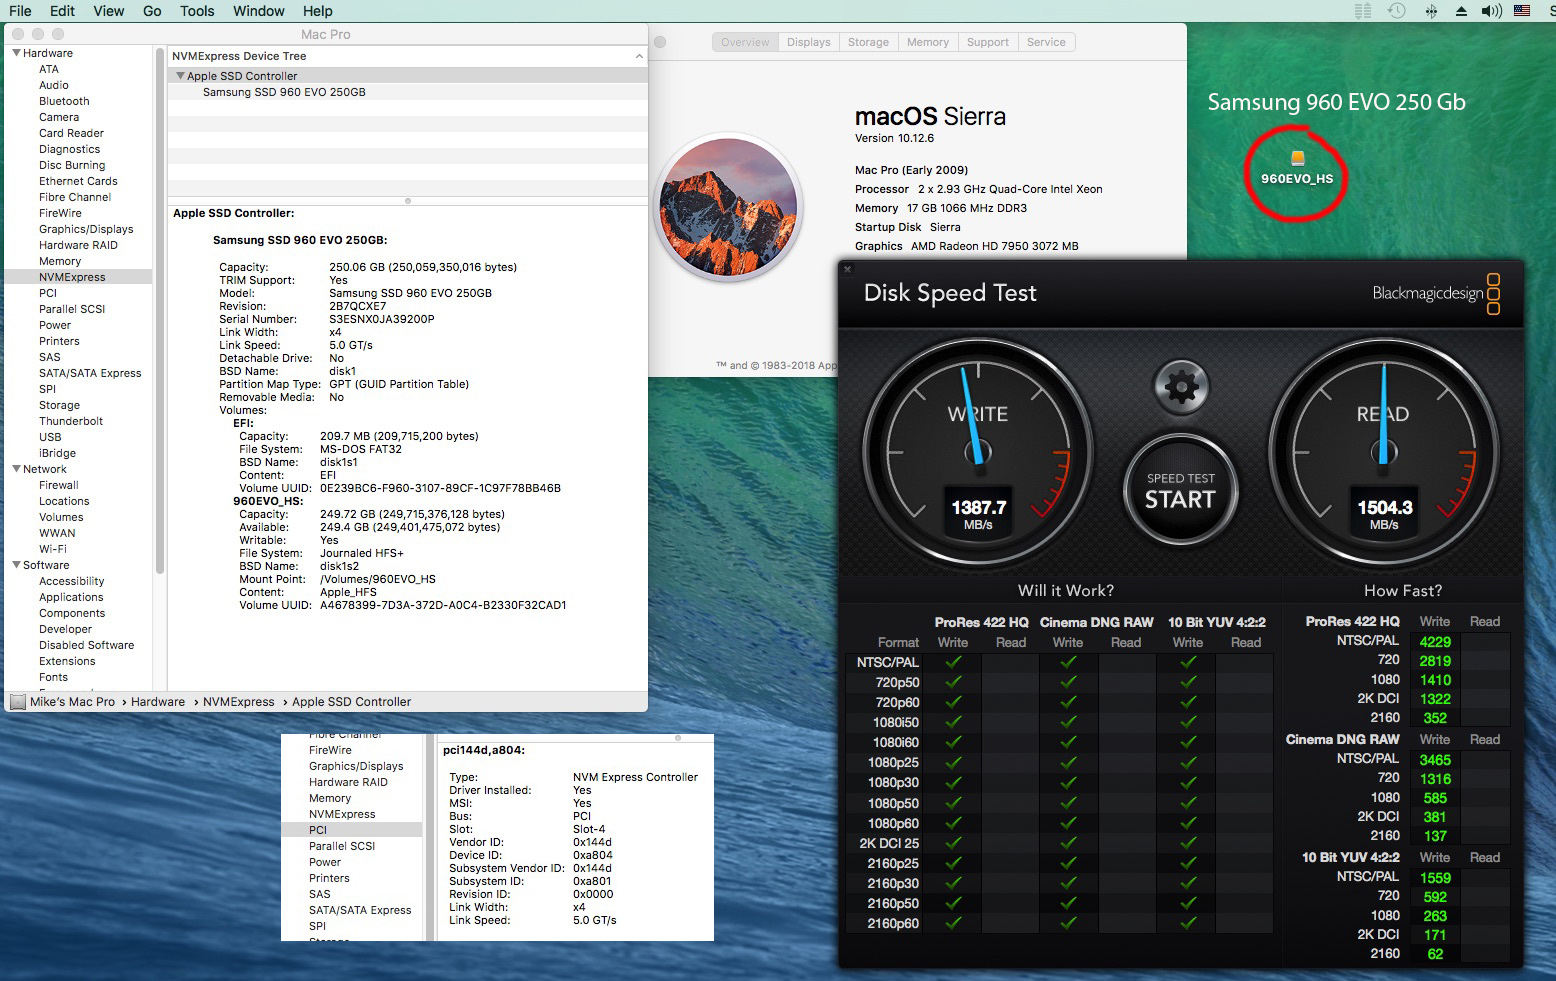Switch to the Support tab
The width and height of the screenshot is (1556, 981).
[x=988, y=42]
